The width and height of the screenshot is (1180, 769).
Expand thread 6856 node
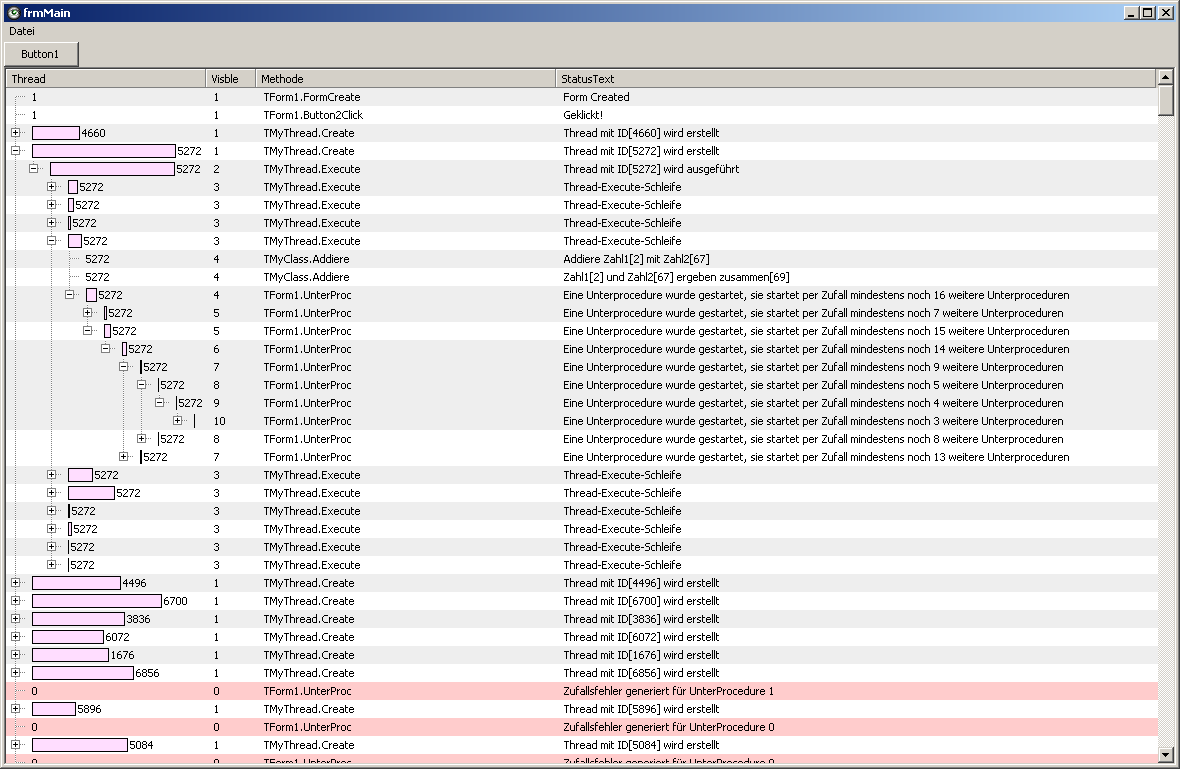coord(16,673)
